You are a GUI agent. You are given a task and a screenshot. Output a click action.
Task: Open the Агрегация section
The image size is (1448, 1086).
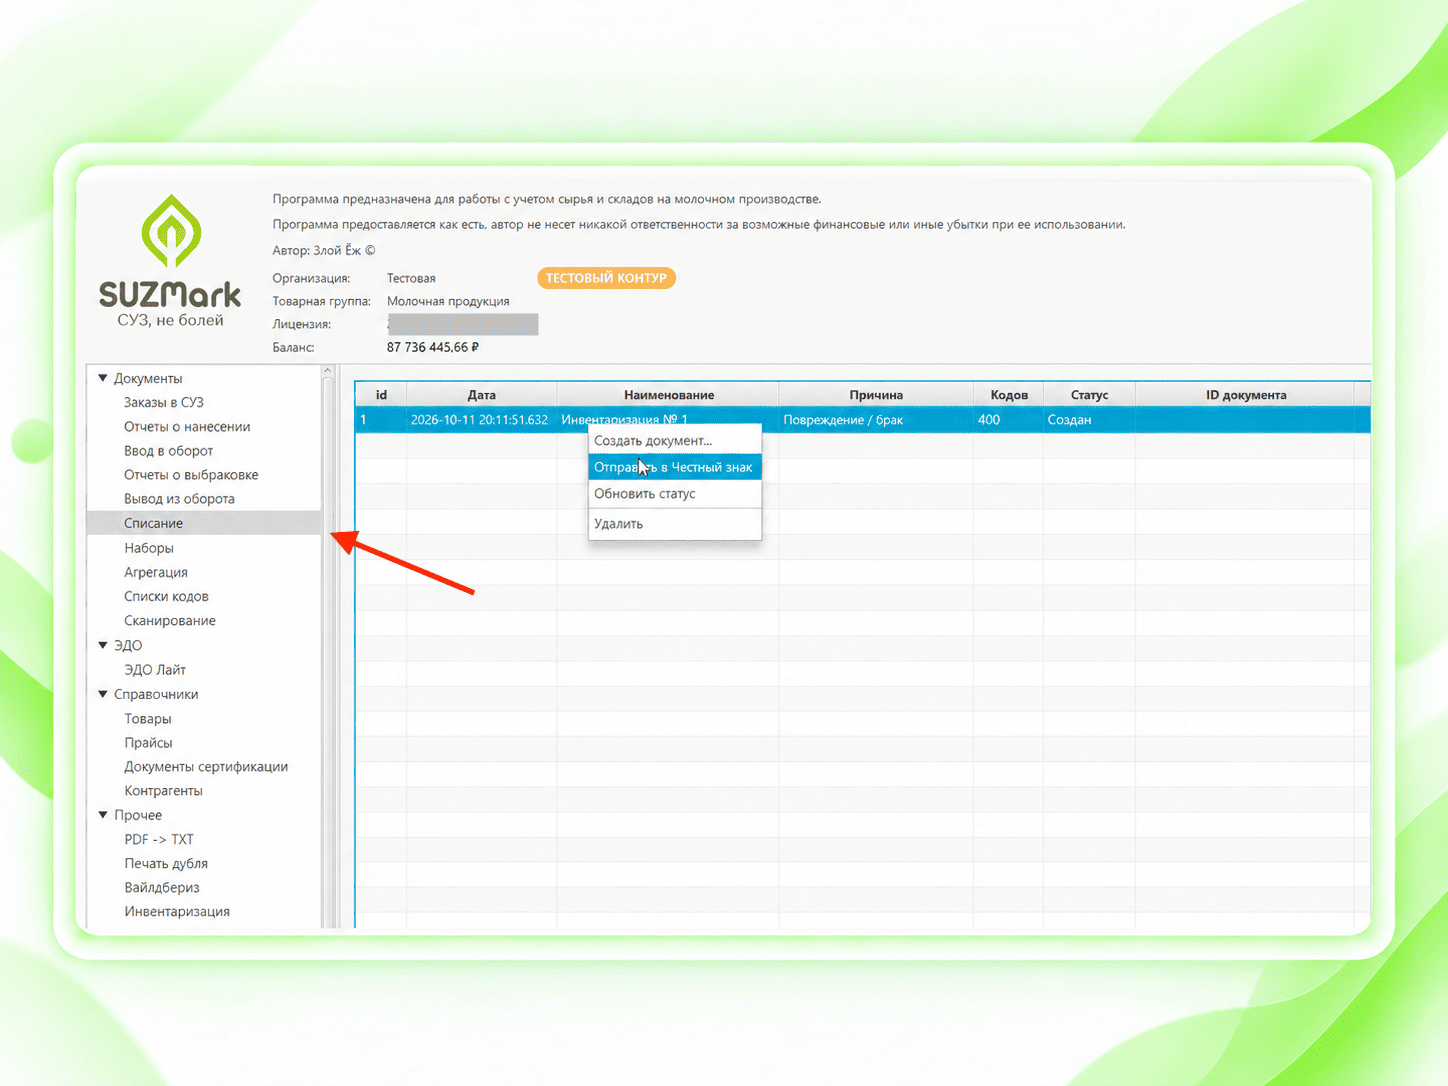click(x=156, y=572)
